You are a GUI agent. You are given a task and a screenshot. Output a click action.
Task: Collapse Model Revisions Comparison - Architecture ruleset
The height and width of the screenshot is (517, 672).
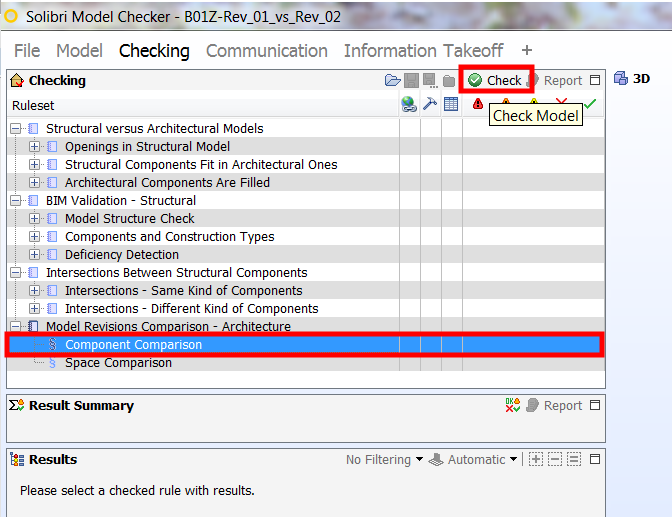tap(16, 326)
